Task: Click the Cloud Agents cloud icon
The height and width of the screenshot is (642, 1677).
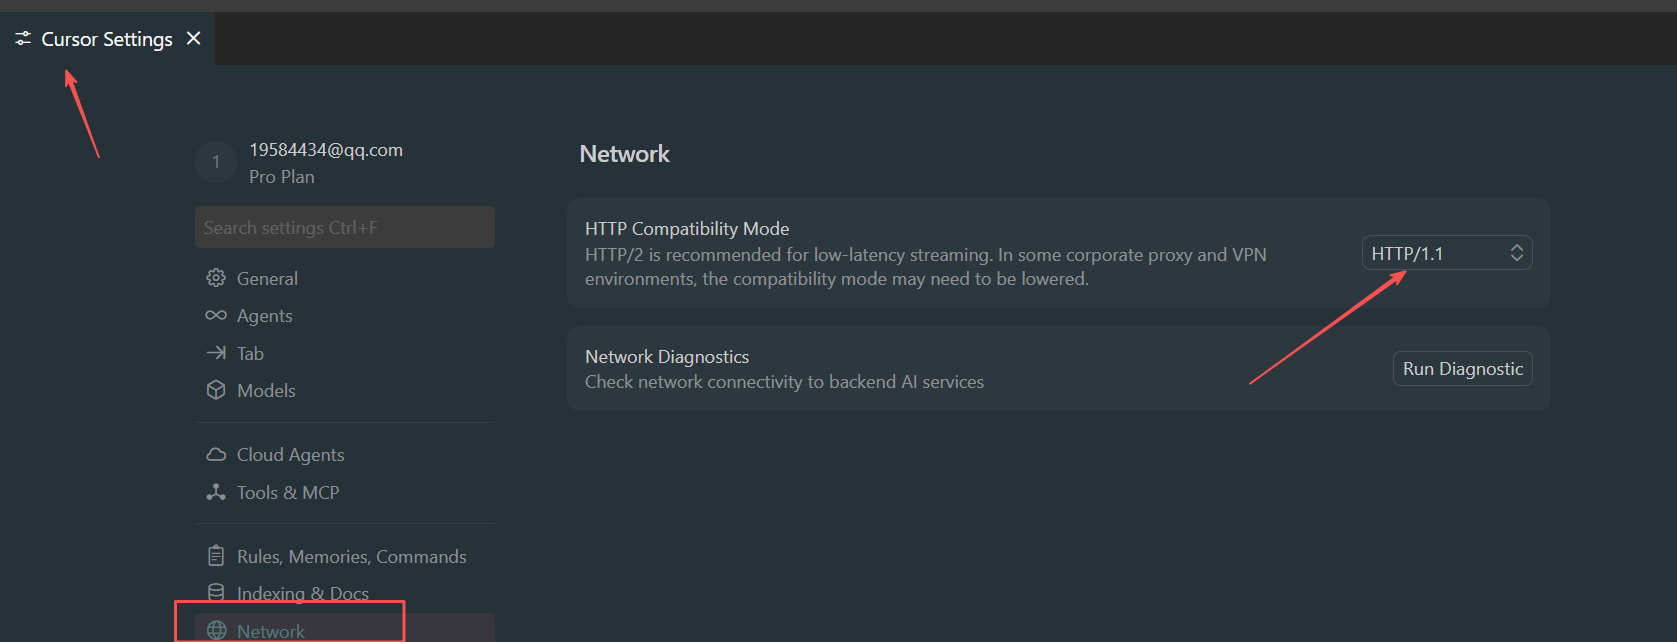Action: [216, 455]
